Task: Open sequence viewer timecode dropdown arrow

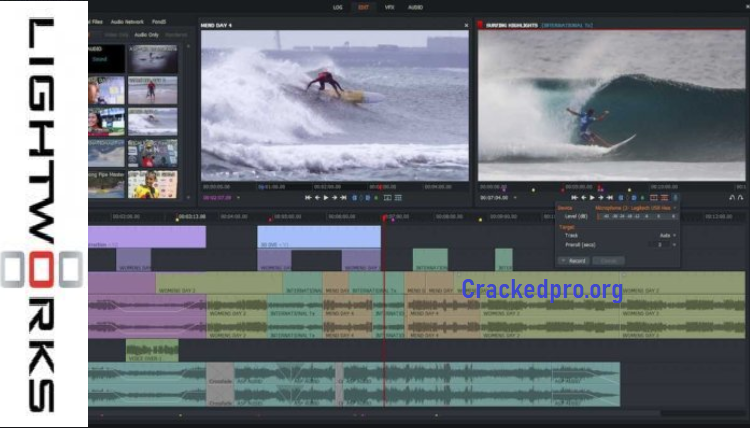Action: pyautogui.click(x=515, y=198)
